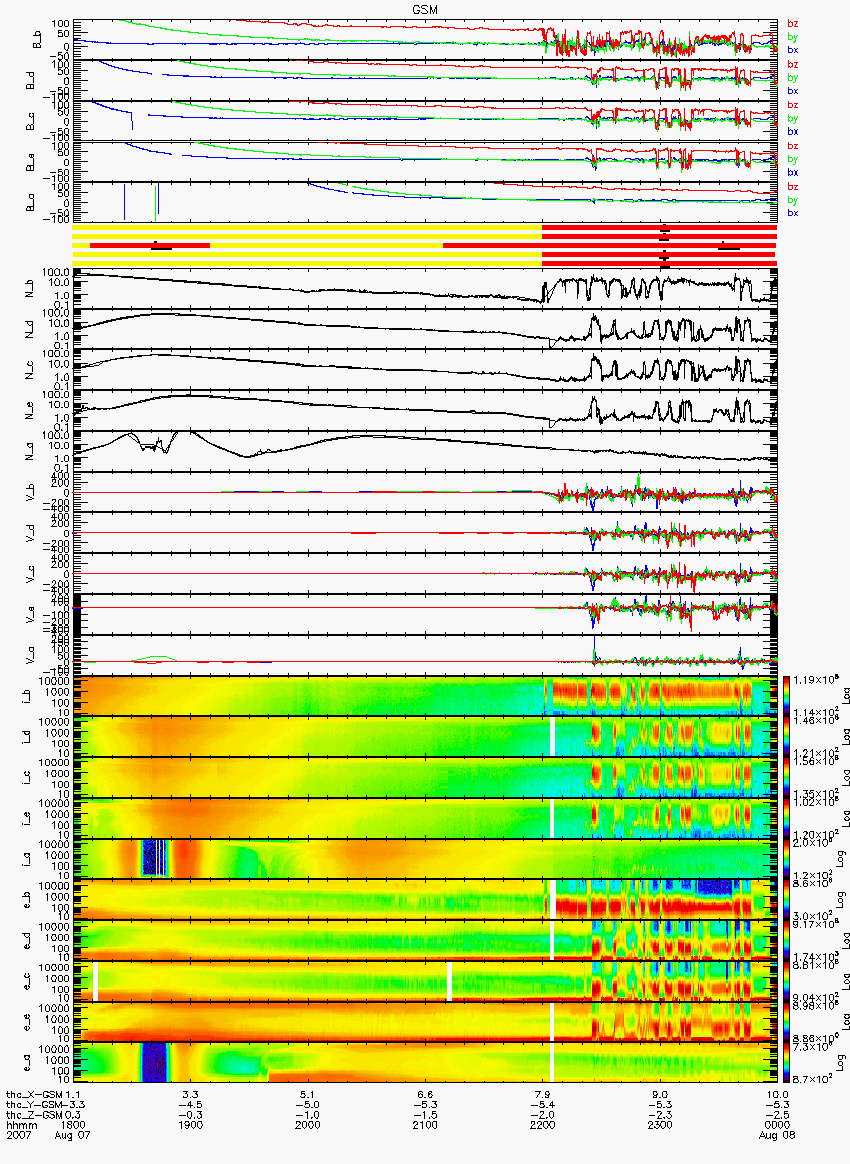This screenshot has width=850, height=1164.
Task: Click the color bar beside i_b spectrogram
Action: 786,696
